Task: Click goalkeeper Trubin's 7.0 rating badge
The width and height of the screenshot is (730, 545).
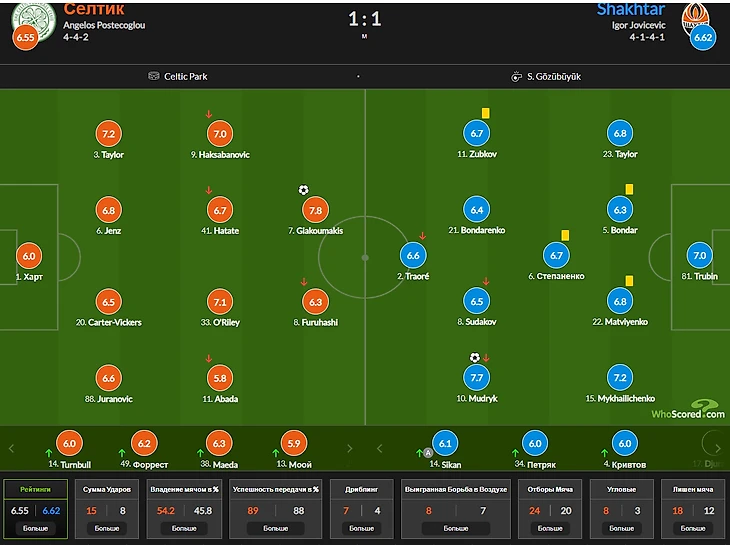Action: 699,256
